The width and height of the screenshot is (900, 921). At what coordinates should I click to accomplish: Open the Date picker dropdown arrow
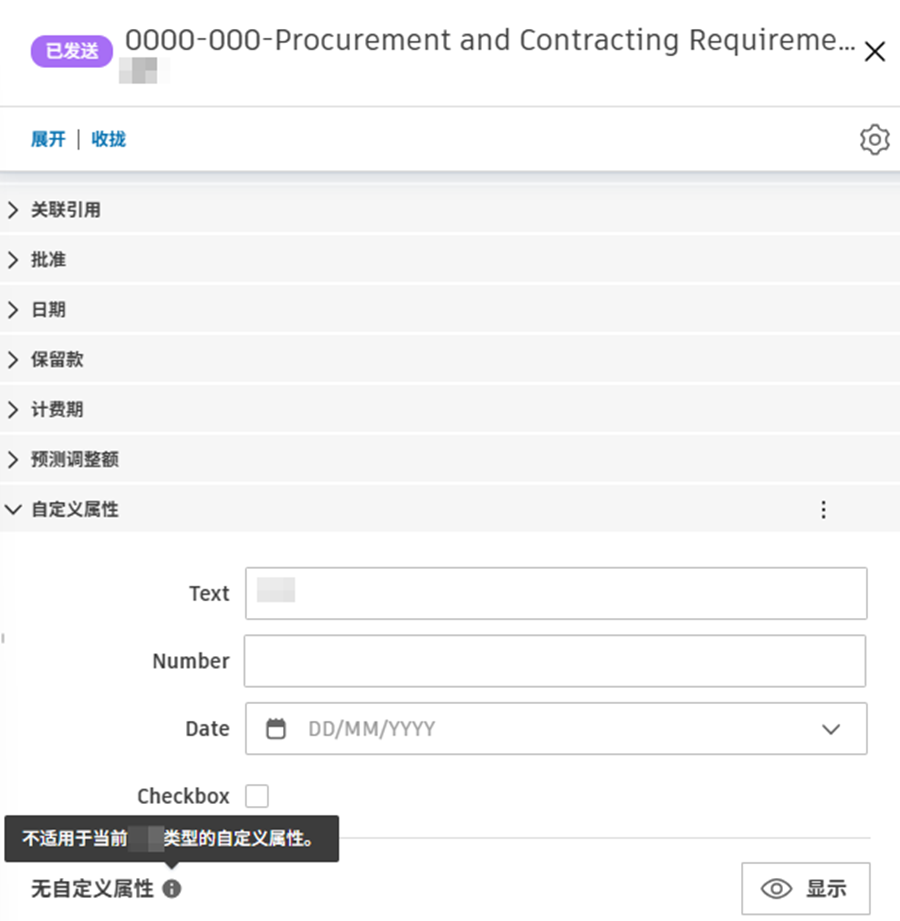tap(831, 729)
